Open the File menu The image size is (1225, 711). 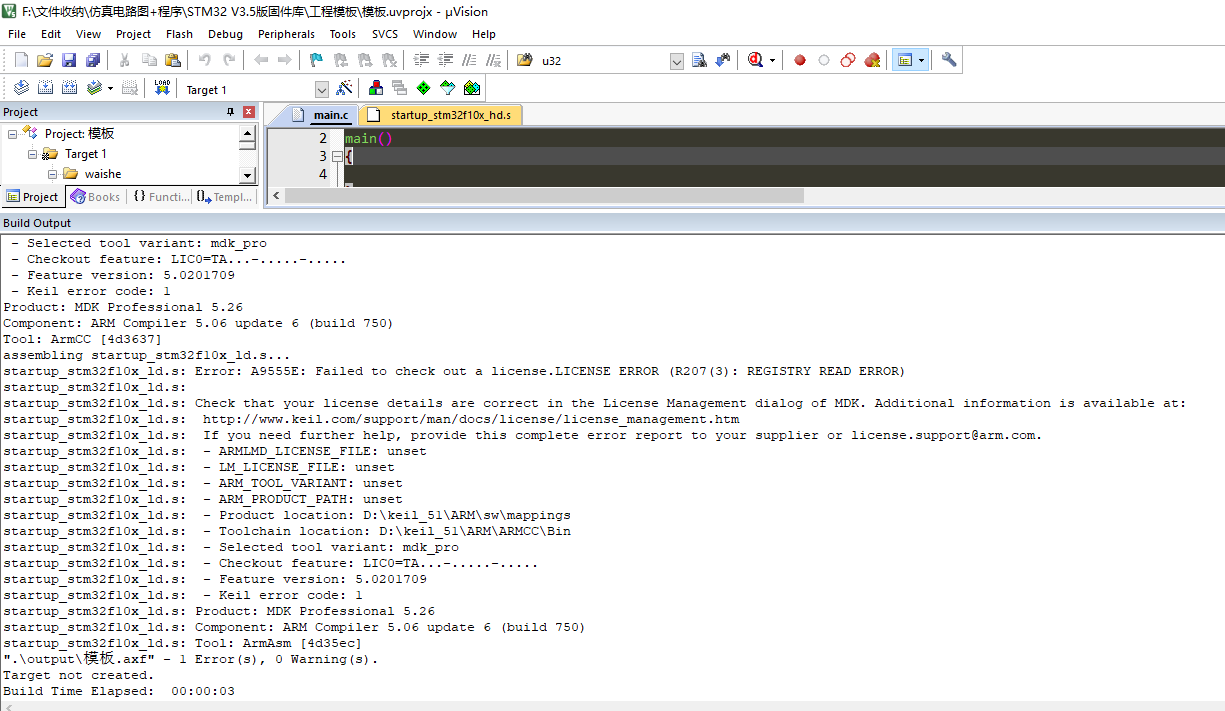pos(17,34)
